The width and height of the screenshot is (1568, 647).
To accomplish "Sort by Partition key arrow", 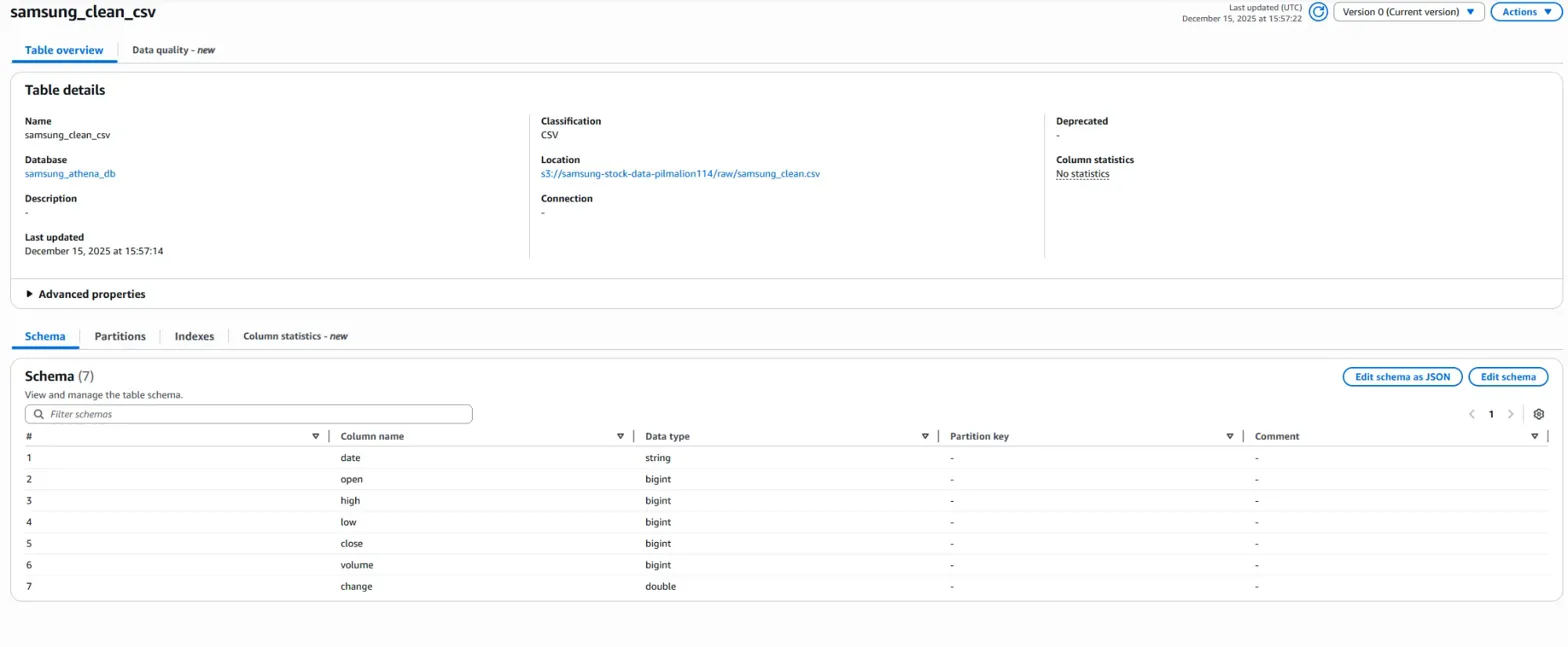I will pos(1230,436).
